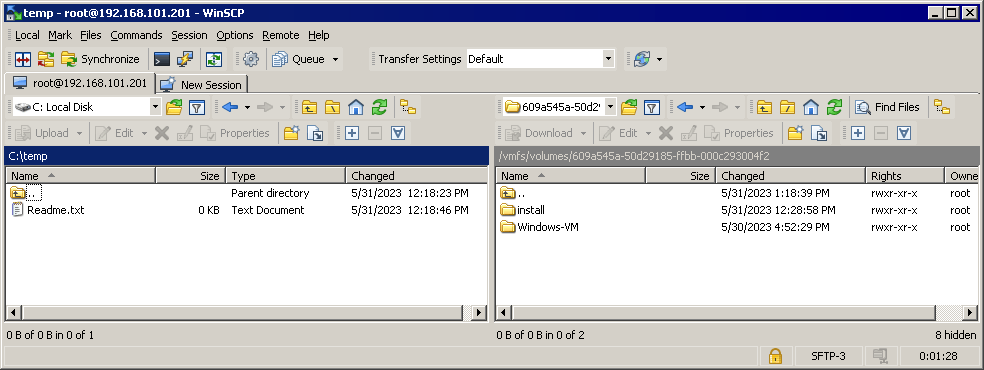Refresh the local panel

379,107
